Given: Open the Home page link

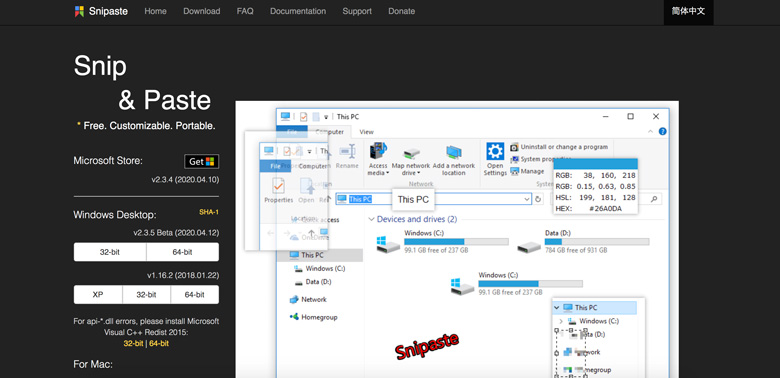Looking at the screenshot, I should (155, 11).
